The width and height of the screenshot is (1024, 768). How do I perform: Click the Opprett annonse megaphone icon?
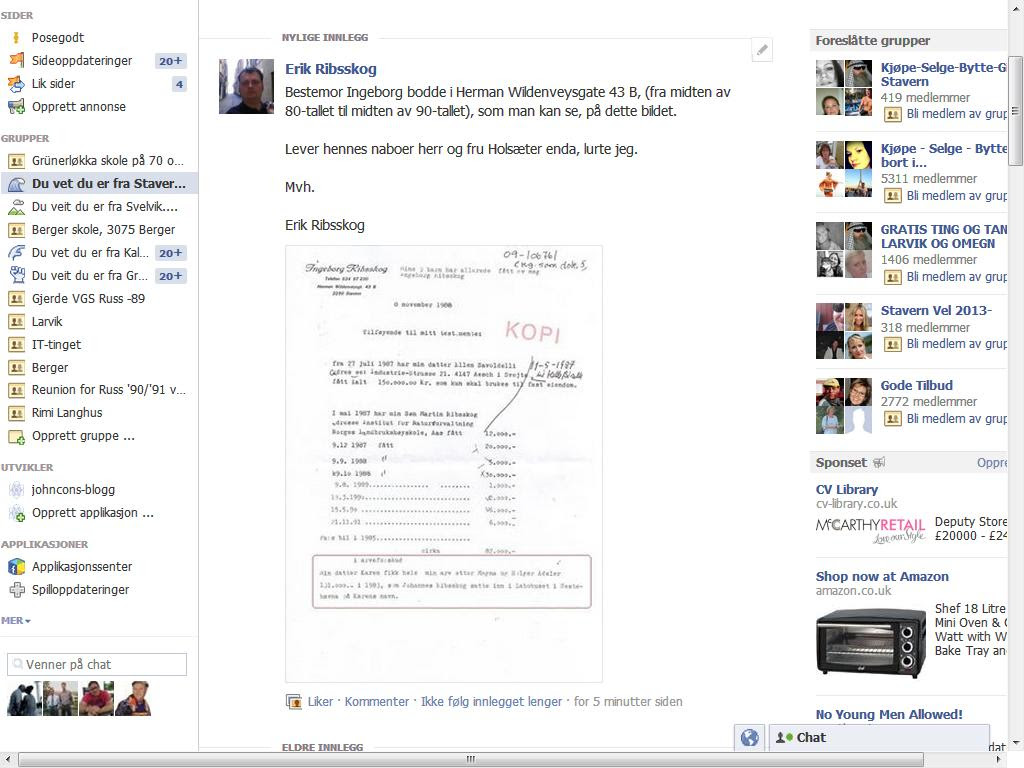coord(16,106)
